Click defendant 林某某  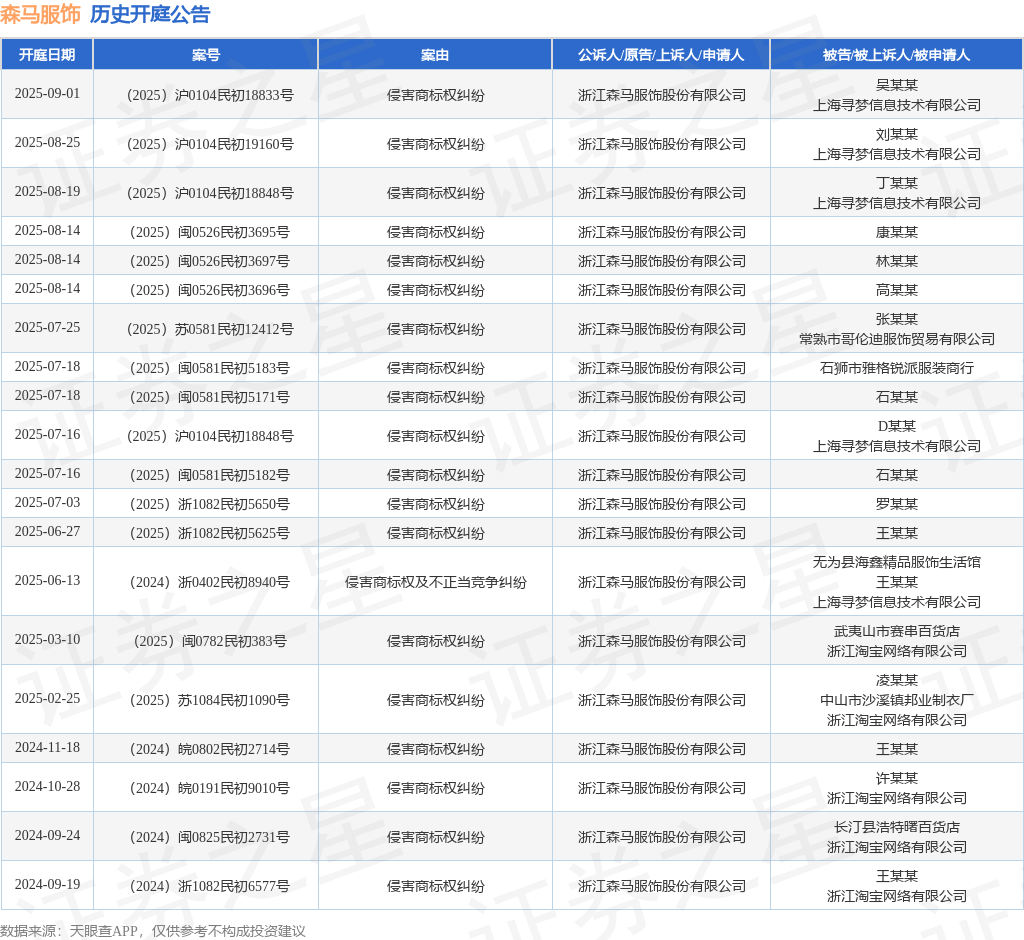(x=897, y=261)
